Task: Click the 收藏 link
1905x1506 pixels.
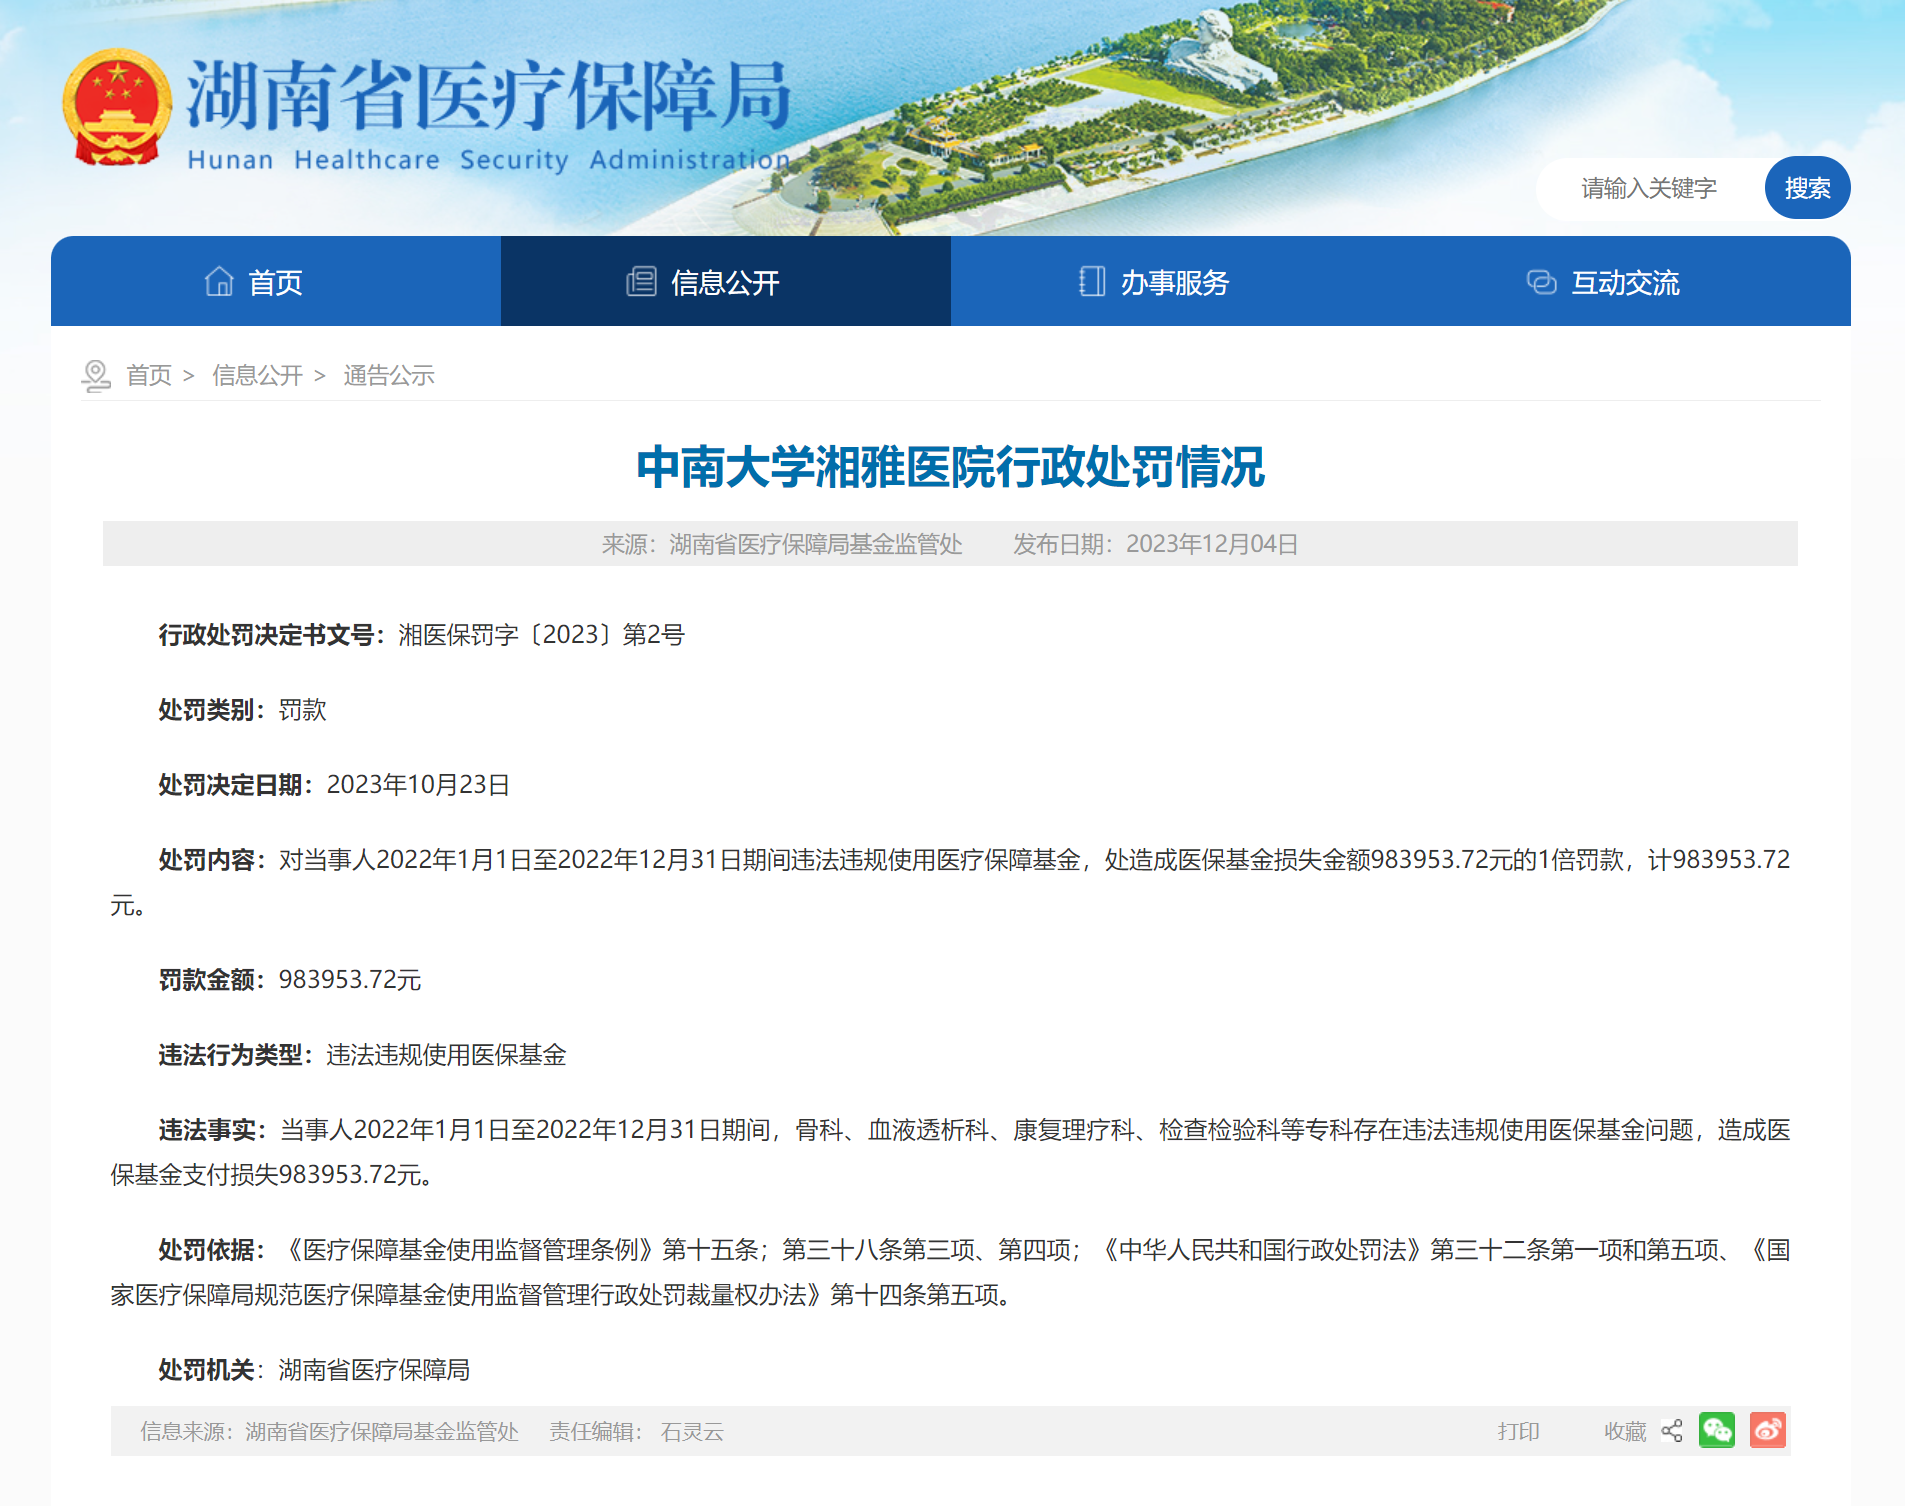Action: pyautogui.click(x=1625, y=1431)
